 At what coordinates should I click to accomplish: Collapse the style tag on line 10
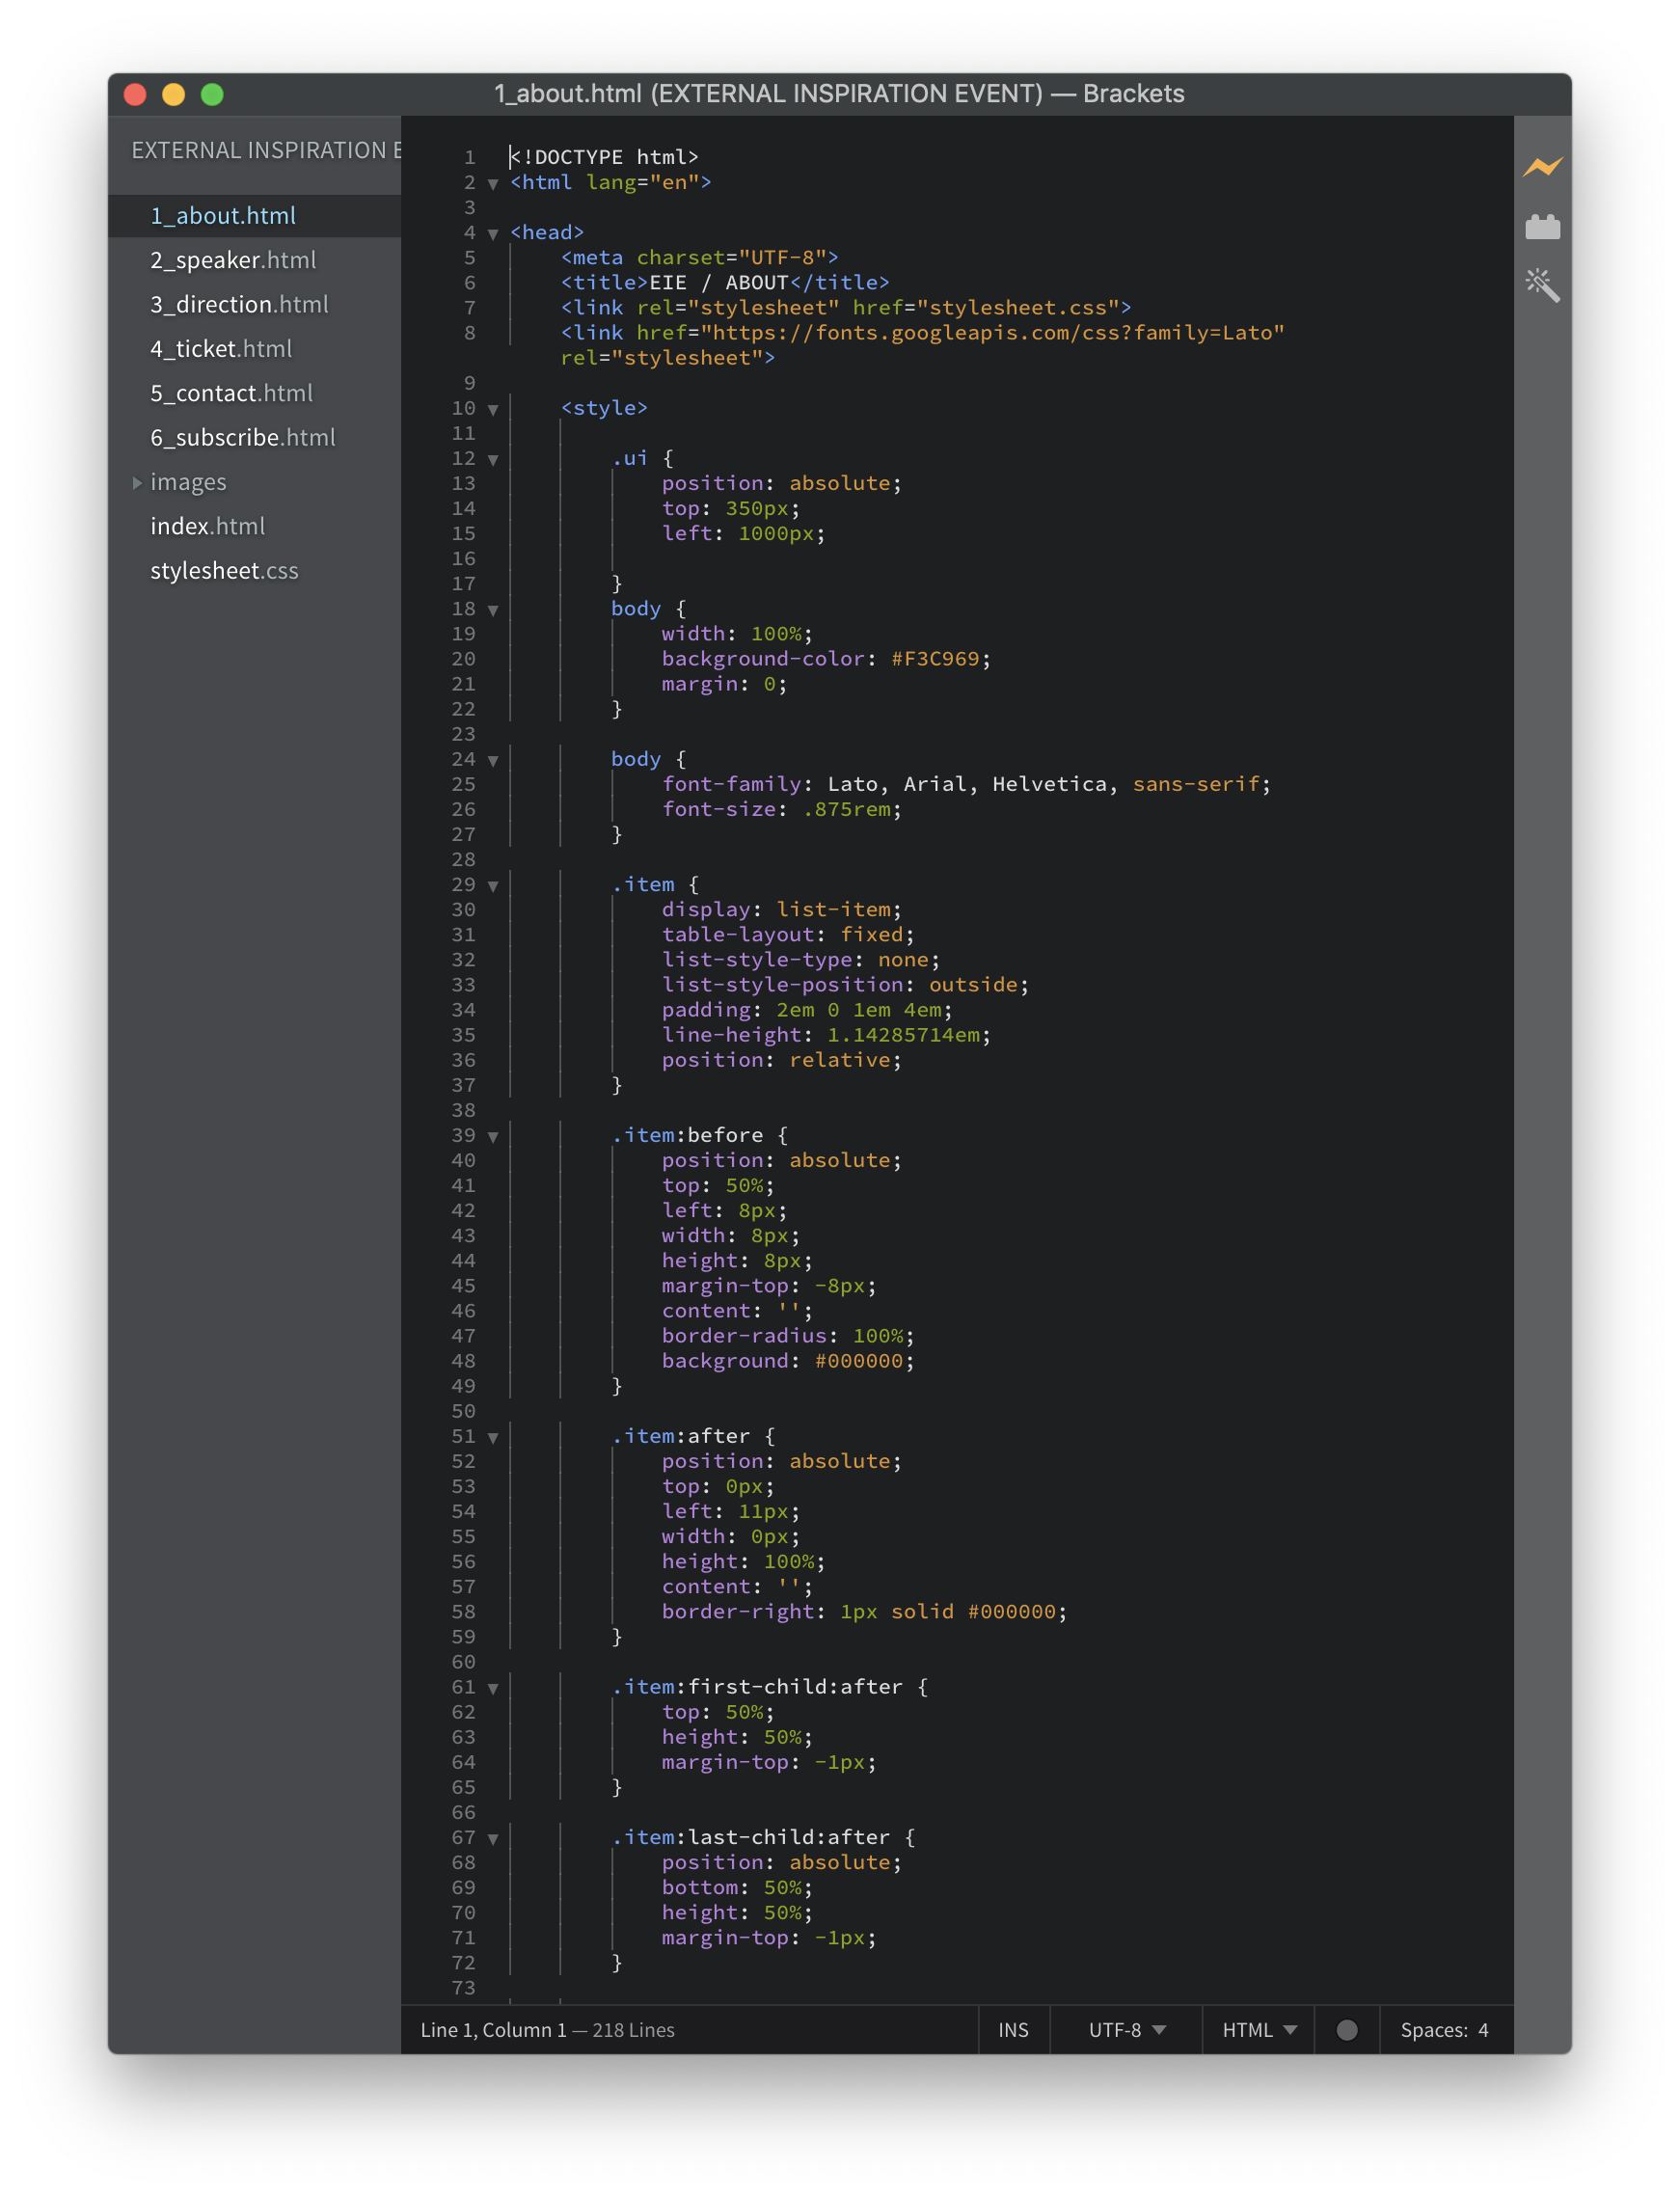tap(493, 409)
